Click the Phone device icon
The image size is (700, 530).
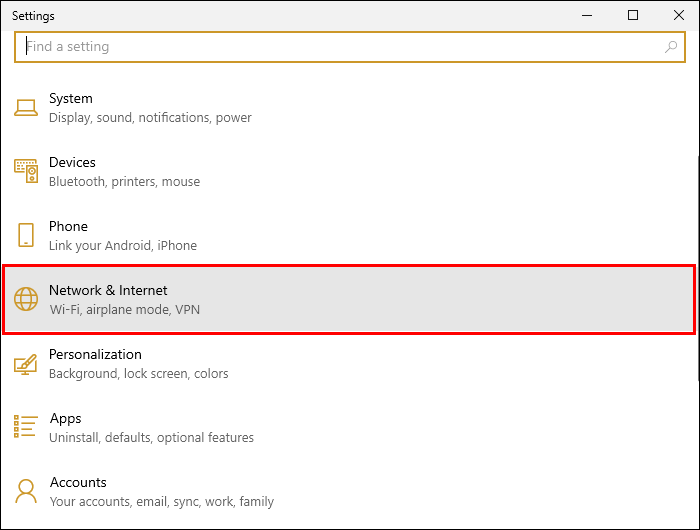pyautogui.click(x=26, y=235)
